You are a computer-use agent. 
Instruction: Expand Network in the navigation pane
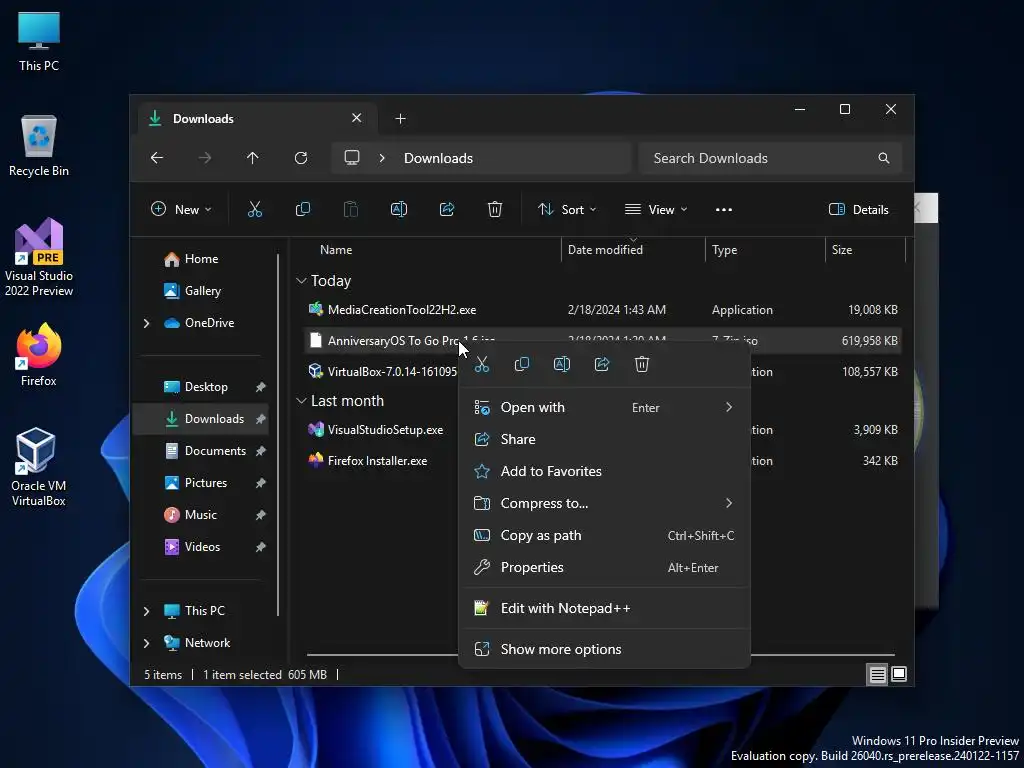point(146,643)
